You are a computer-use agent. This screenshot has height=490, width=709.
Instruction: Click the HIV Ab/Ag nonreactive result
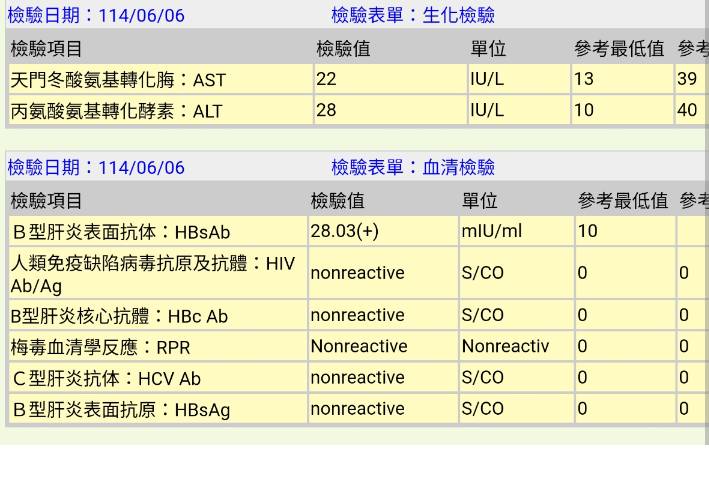point(357,273)
